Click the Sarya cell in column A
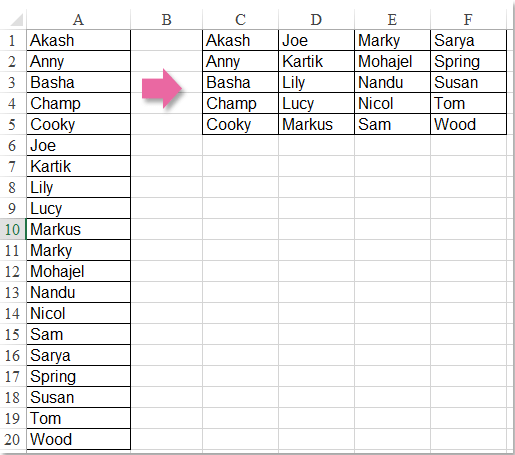Image resolution: width=515 pixels, height=455 pixels. 78,355
